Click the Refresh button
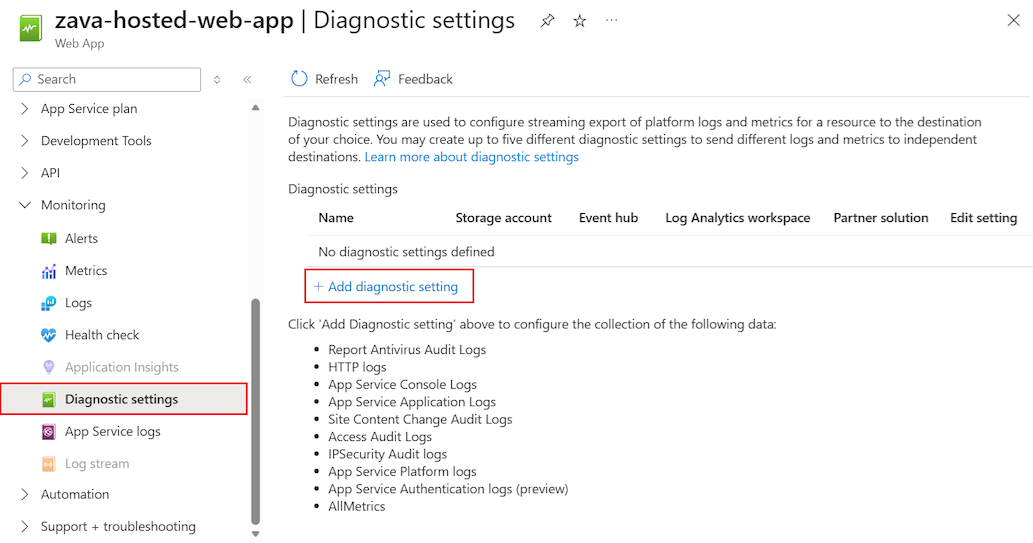This screenshot has height=543, width=1033. [x=324, y=79]
